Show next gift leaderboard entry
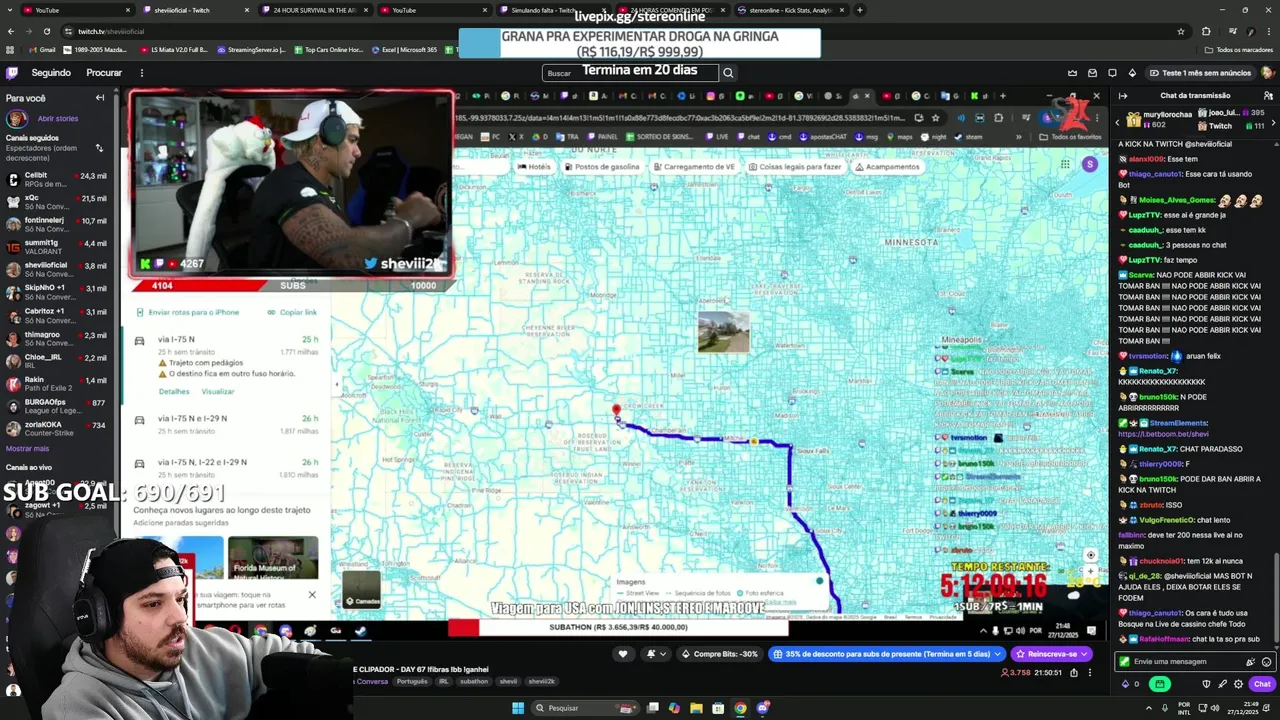Viewport: 1280px width, 720px height. tap(1274, 121)
